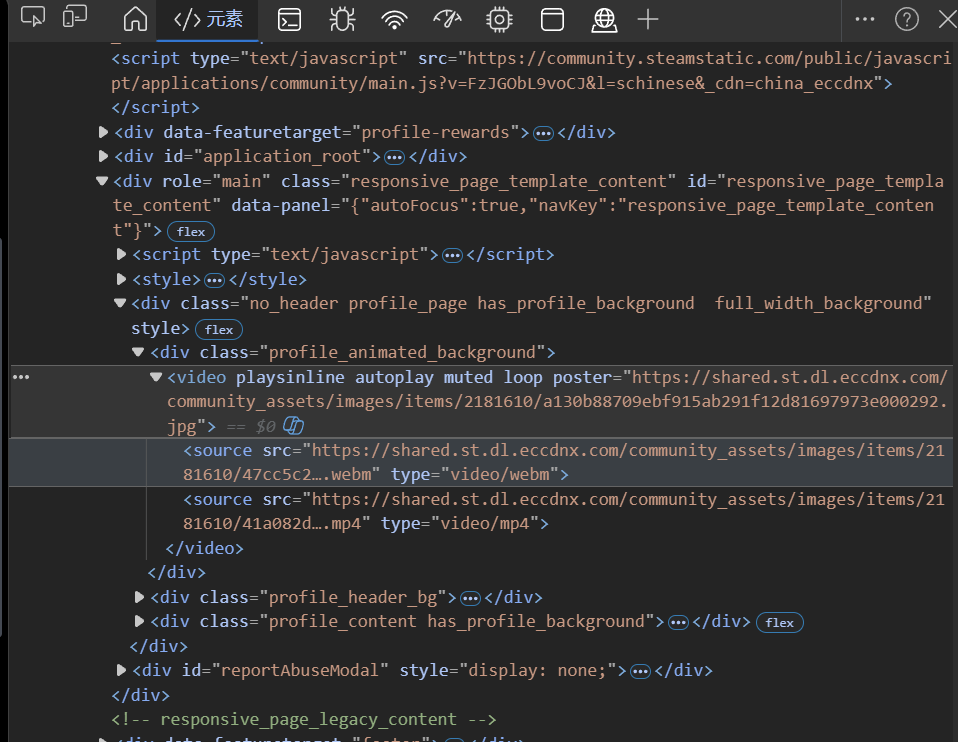Close the DevTools panel
This screenshot has height=742, width=958.
click(x=948, y=20)
